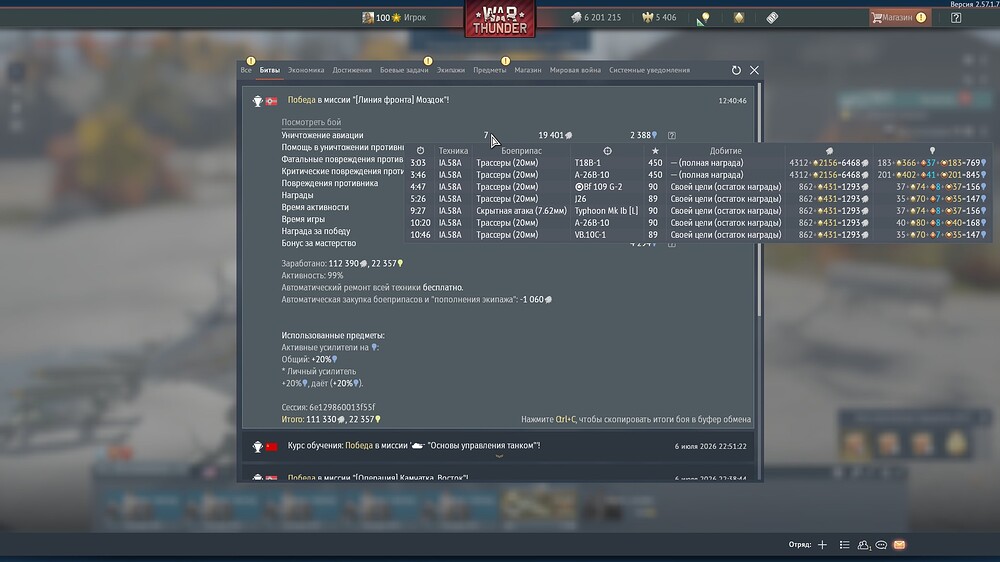Open the help question-mark icon
This screenshot has width=1000, height=562.
click(x=955, y=18)
